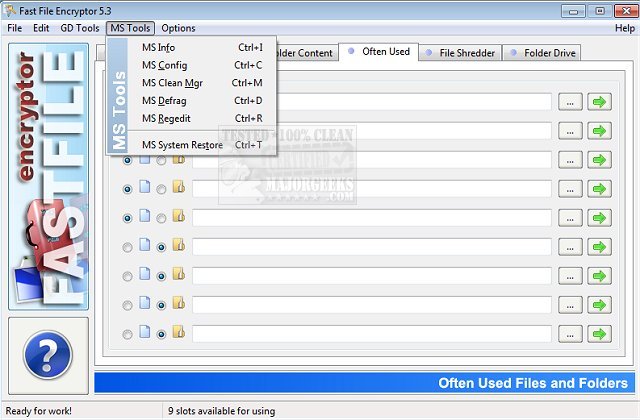The image size is (640, 420).
Task: Click the 'Ready for work!' status text
Action: coord(38,411)
